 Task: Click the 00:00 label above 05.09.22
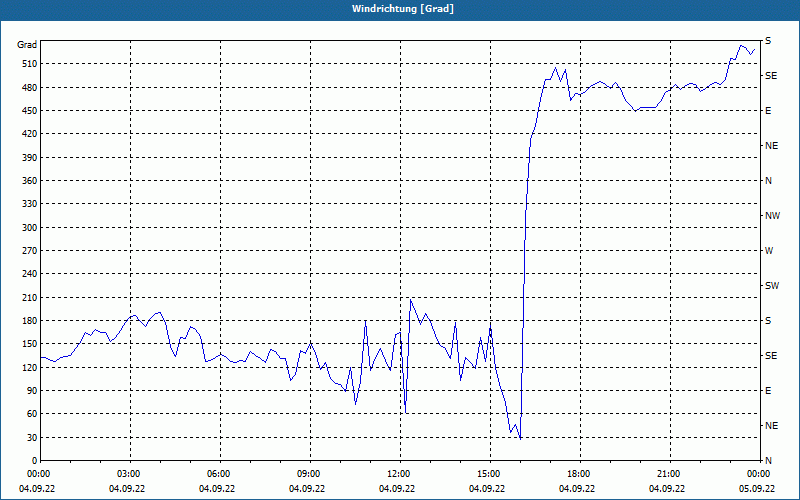coord(760,473)
